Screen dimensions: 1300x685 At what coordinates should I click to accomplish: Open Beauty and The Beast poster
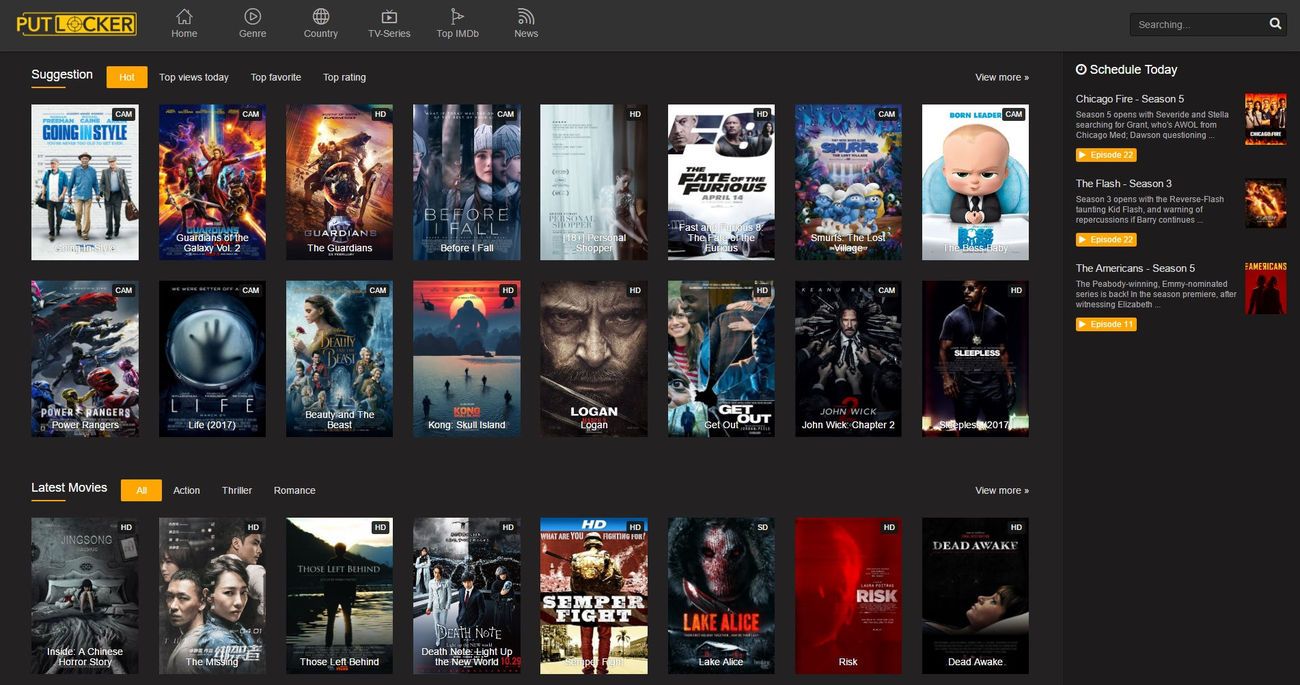coord(339,358)
